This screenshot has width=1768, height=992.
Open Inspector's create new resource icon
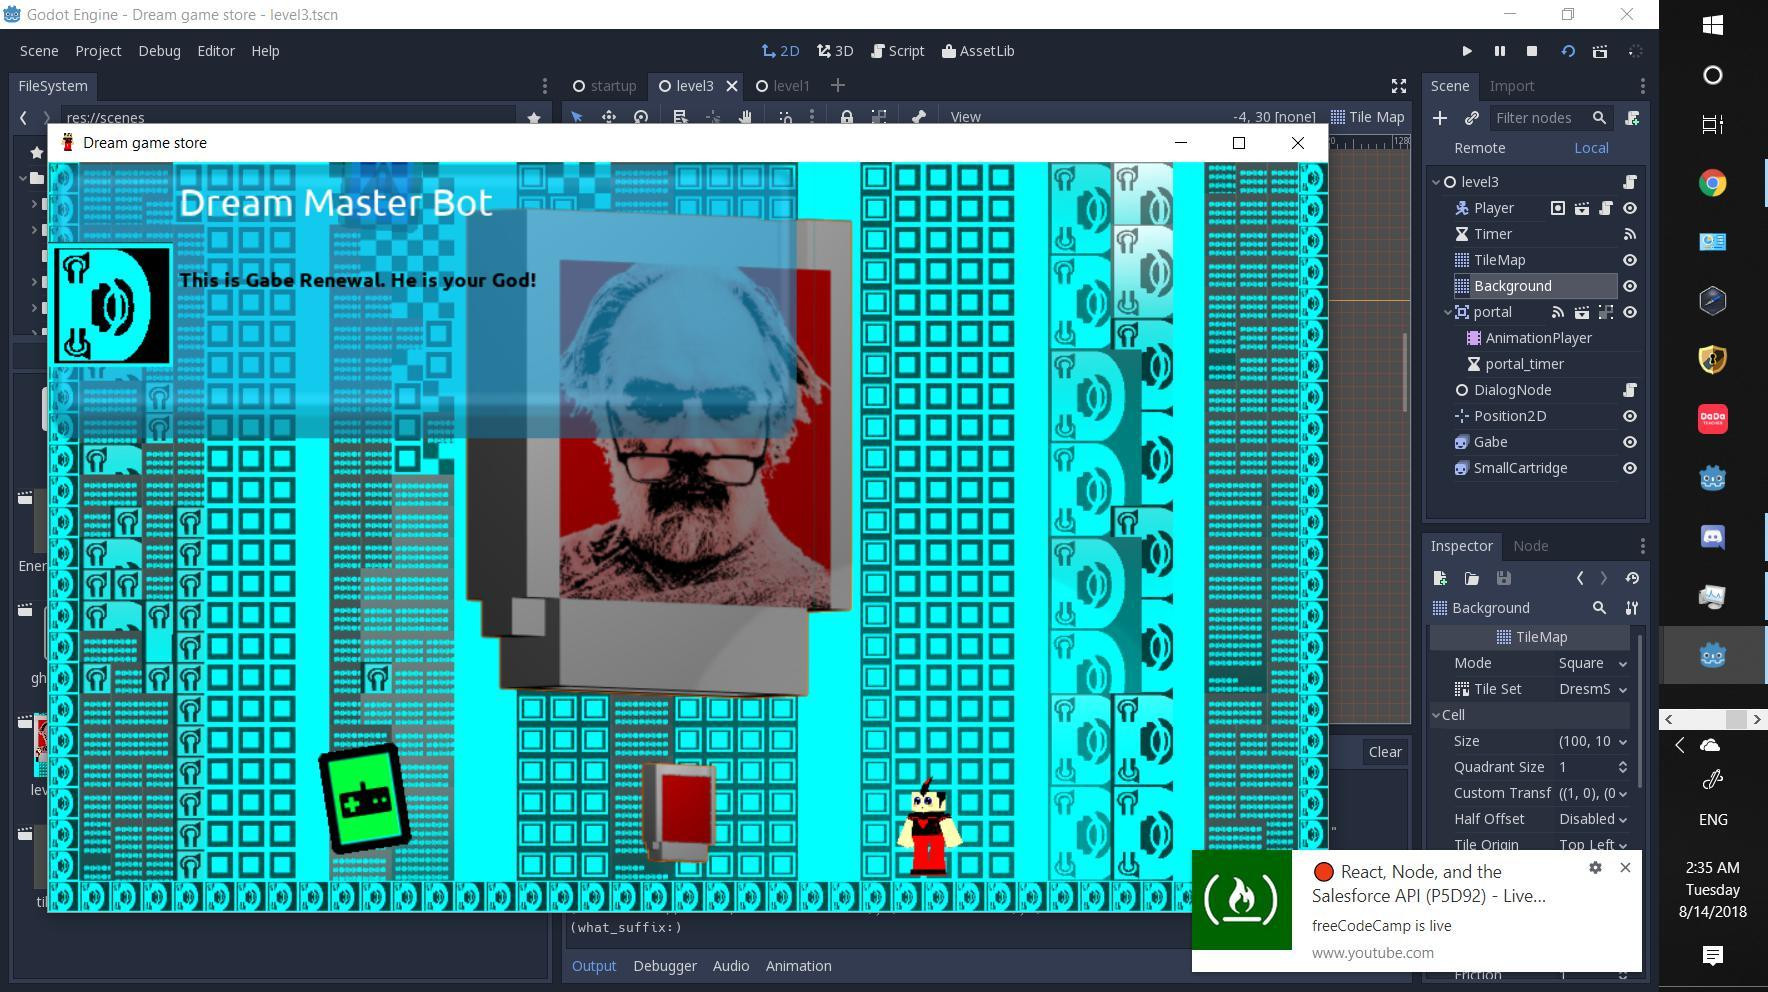click(1440, 578)
